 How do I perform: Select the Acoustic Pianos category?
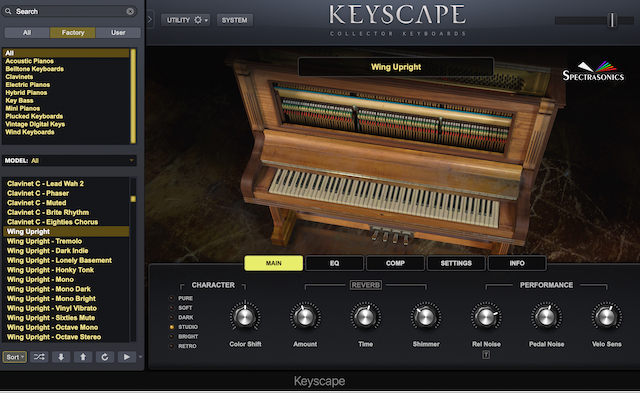click(x=29, y=61)
